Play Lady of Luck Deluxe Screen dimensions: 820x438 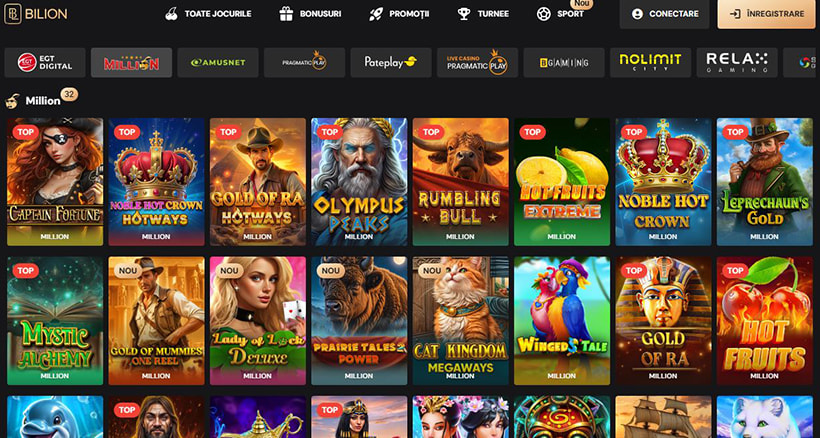pyautogui.click(x=258, y=320)
